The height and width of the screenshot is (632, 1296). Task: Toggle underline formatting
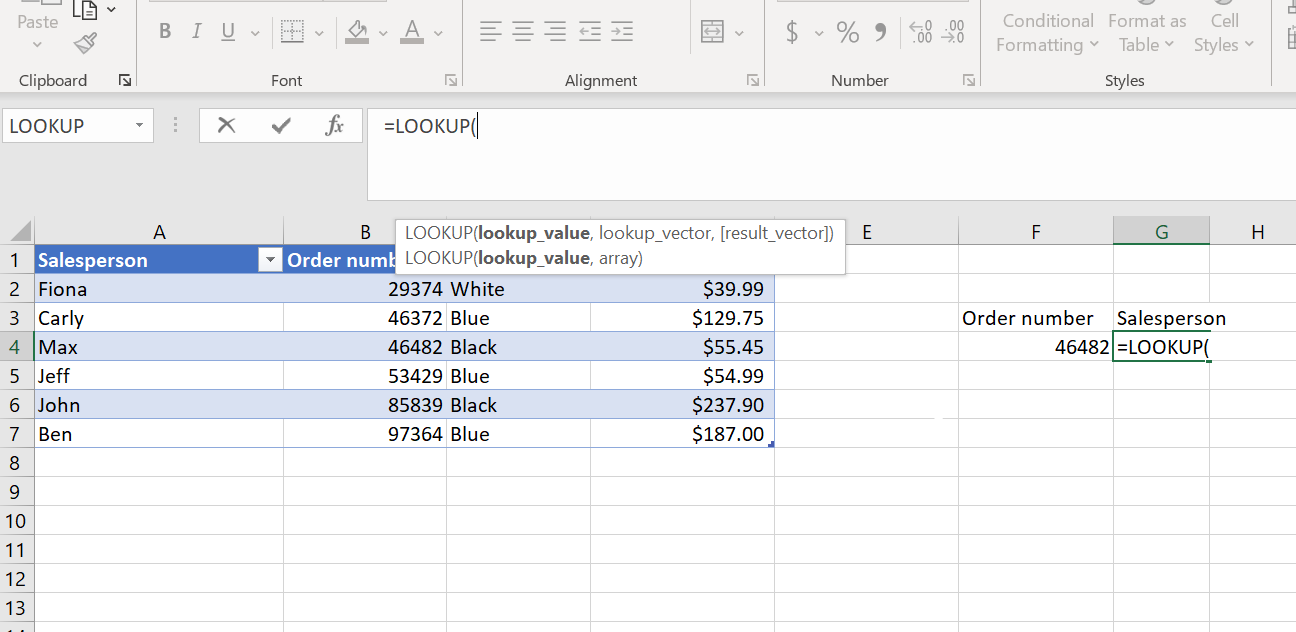(x=228, y=31)
